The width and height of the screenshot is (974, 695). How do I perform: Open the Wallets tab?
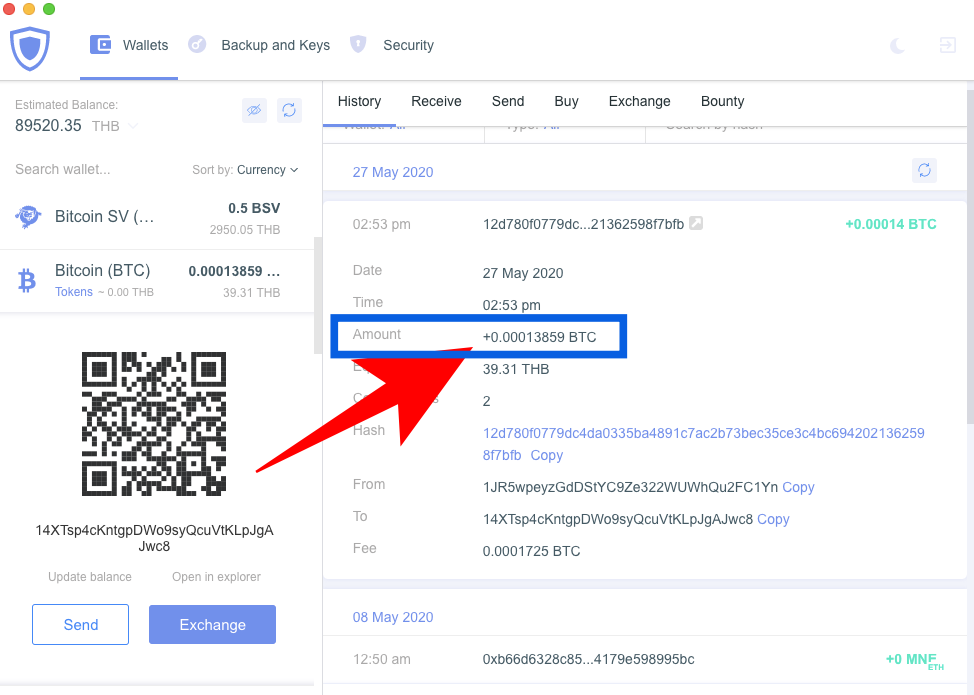point(129,45)
